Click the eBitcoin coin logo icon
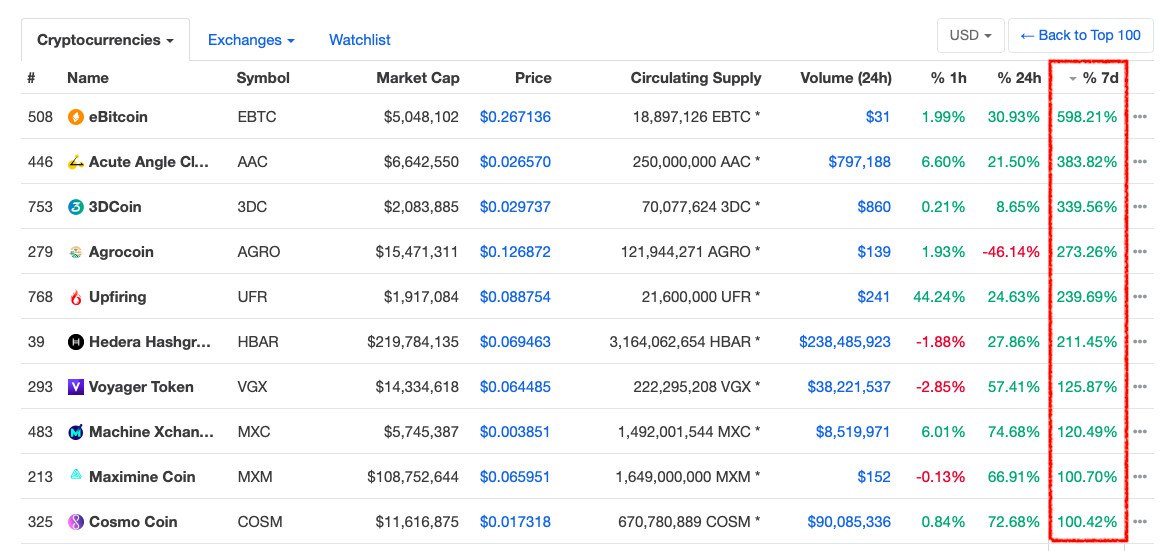This screenshot has height=551, width=1169. point(75,117)
